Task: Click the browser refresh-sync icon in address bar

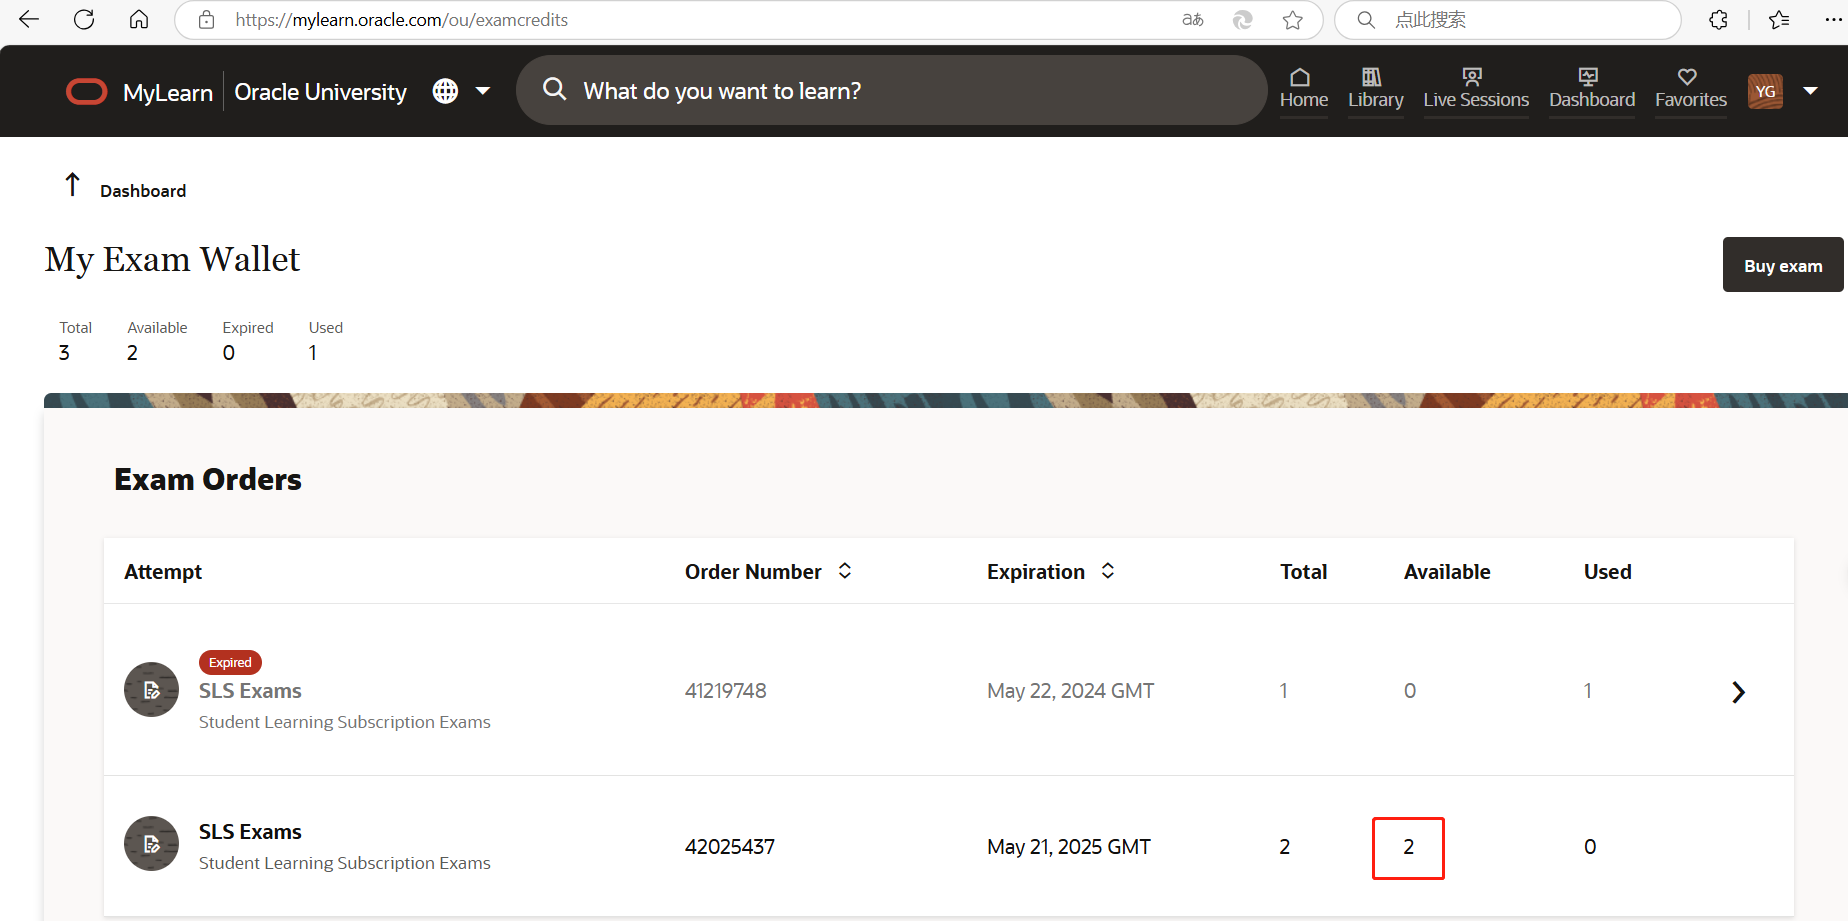Action: tap(1242, 20)
